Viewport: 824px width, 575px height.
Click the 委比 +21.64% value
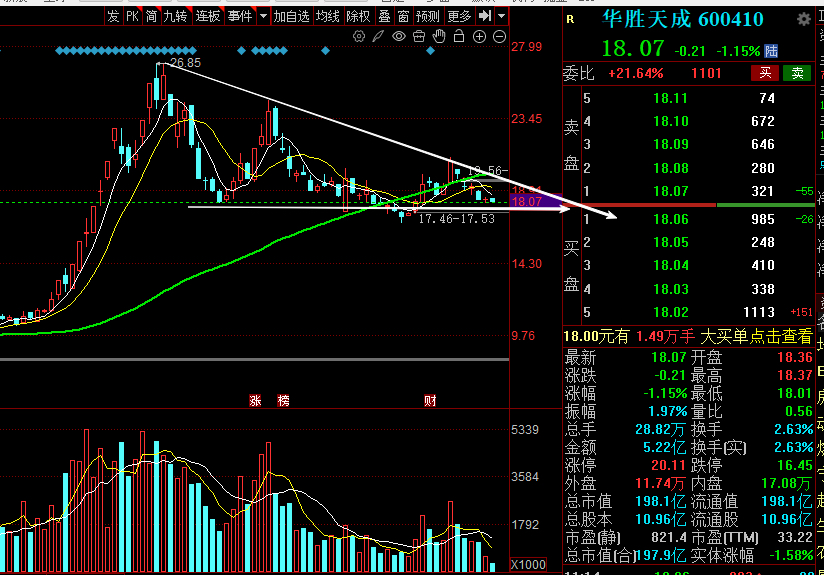point(635,74)
